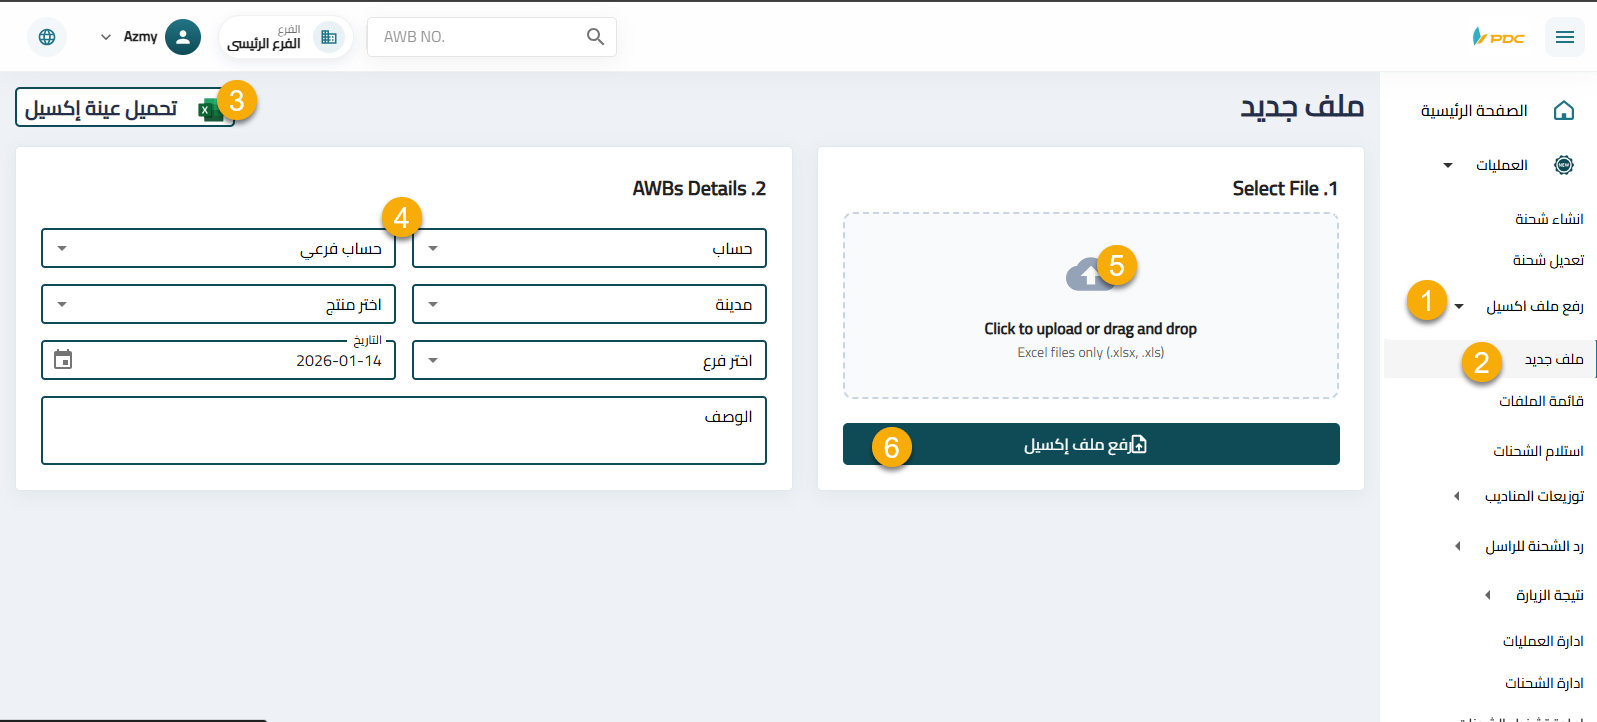The height and width of the screenshot is (722, 1597).
Task: Open the اختر منتج product dropdown
Action: pyautogui.click(x=218, y=304)
